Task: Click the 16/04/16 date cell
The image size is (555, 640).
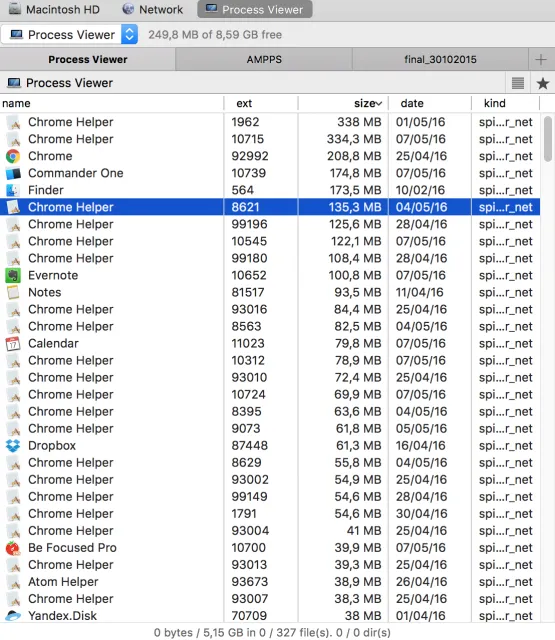Action: click(420, 446)
